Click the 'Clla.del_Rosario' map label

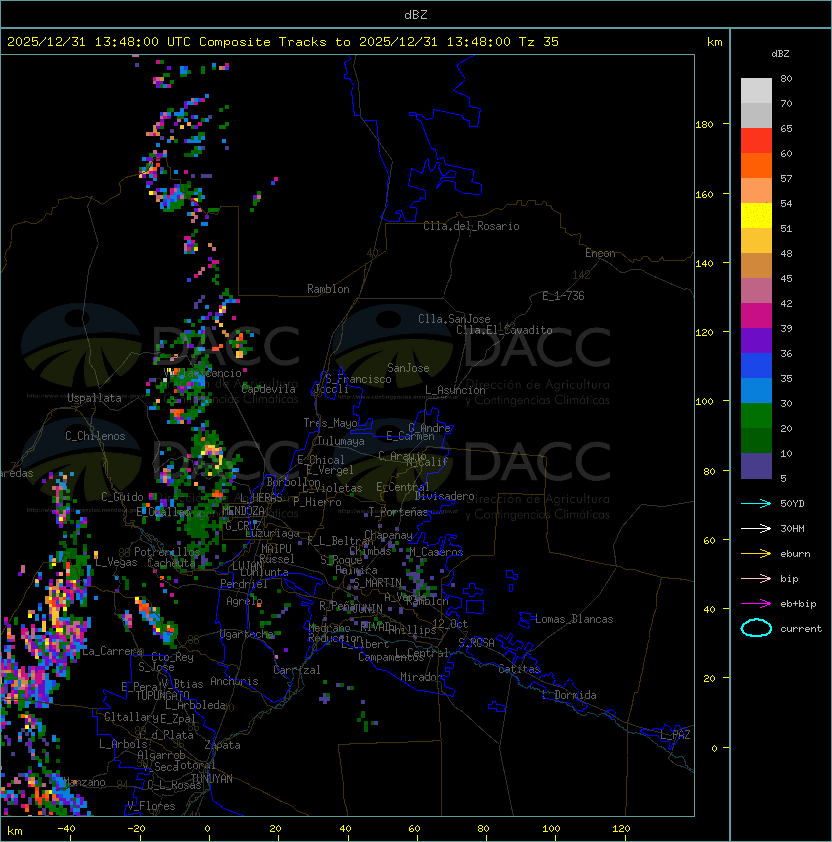point(471,226)
